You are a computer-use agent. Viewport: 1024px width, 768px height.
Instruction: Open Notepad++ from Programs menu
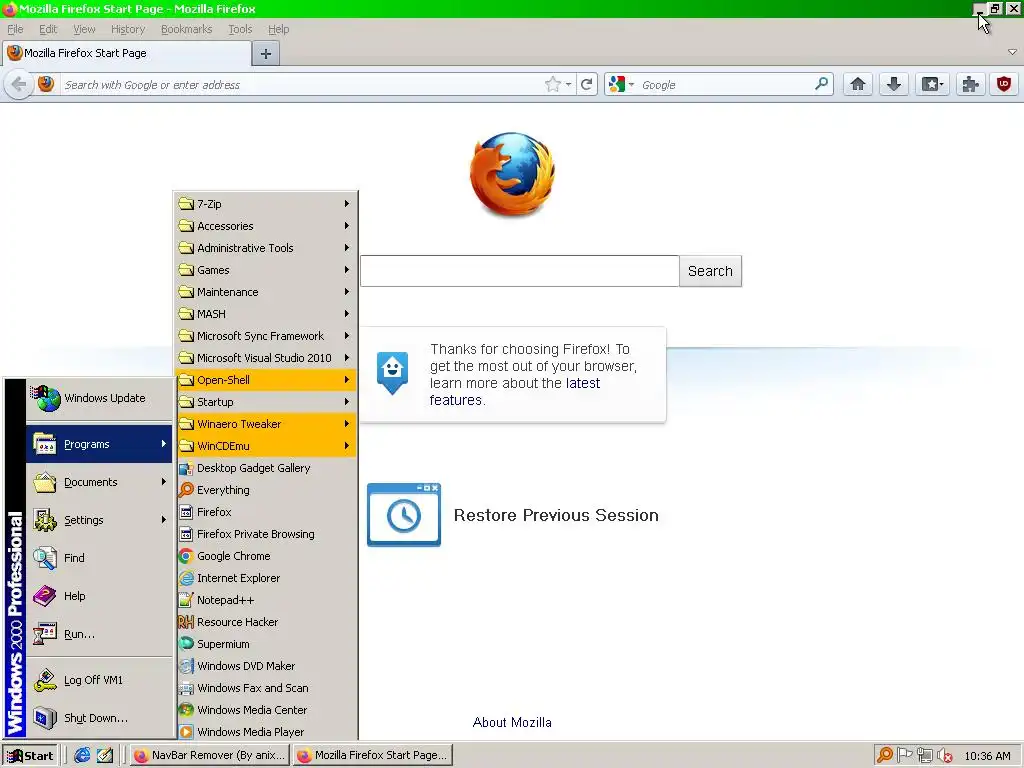coord(266,600)
